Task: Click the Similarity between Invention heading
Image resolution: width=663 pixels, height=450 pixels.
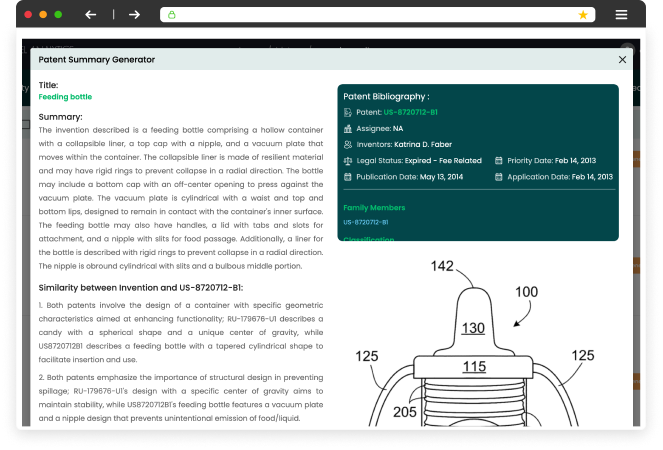Action: [141, 288]
